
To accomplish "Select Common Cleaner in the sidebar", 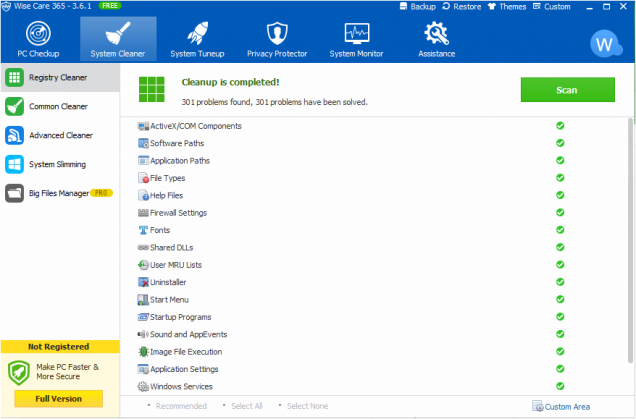I will tap(60, 107).
